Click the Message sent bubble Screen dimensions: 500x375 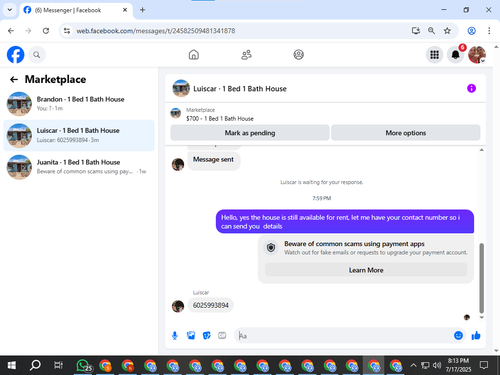(213, 160)
